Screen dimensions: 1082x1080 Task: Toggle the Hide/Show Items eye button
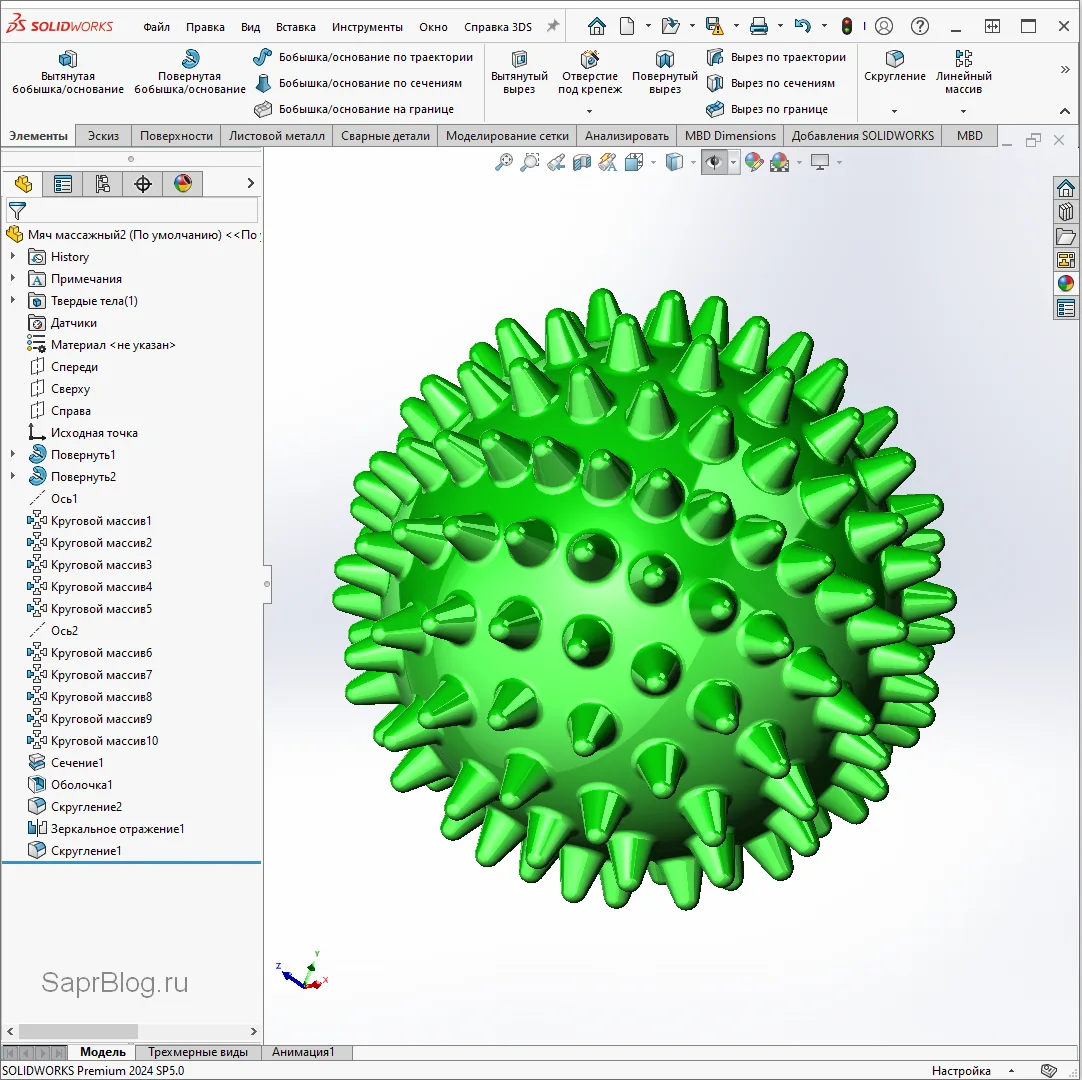[713, 162]
